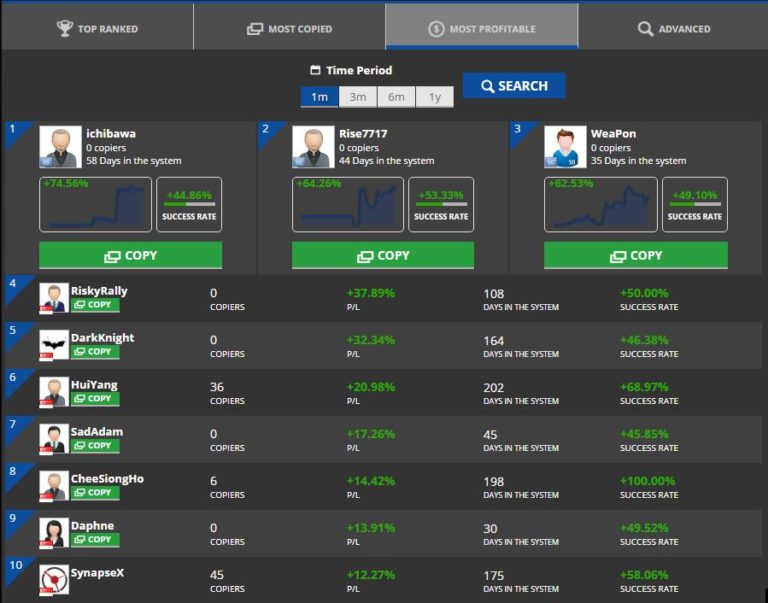
Task: Open the Top Ranked tab
Action: (x=97, y=29)
